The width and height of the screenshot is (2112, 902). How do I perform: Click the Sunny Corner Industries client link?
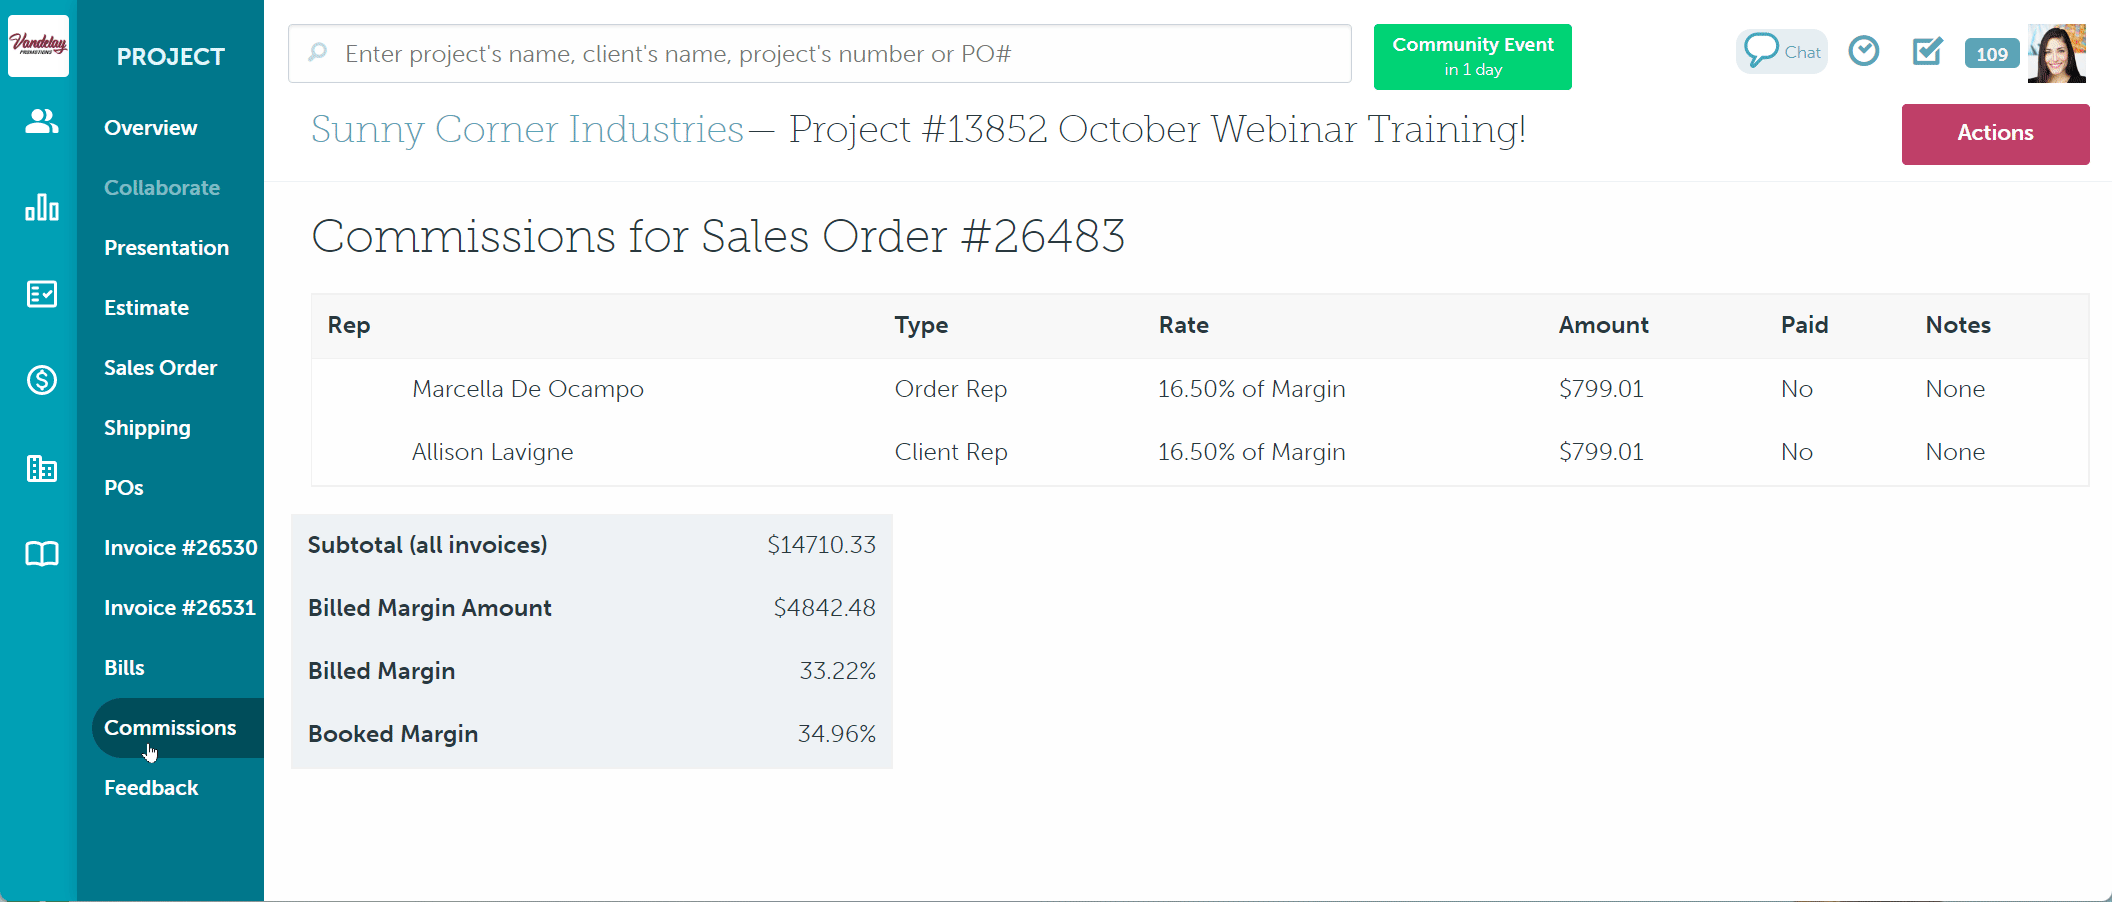(527, 130)
